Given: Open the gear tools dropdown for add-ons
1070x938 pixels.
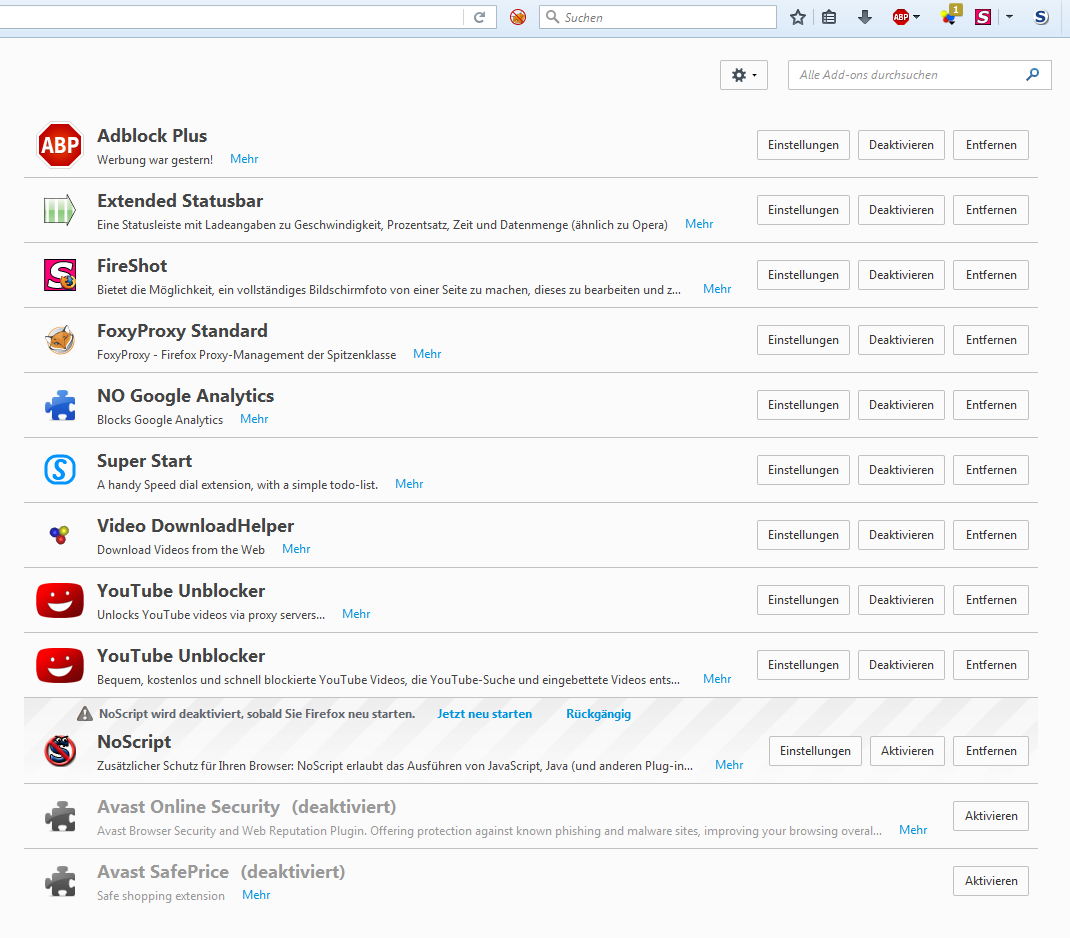Looking at the screenshot, I should coord(744,75).
